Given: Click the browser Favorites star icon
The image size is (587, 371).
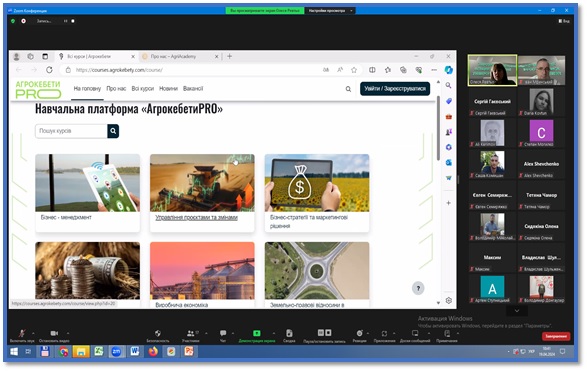Looking at the screenshot, I should point(354,70).
